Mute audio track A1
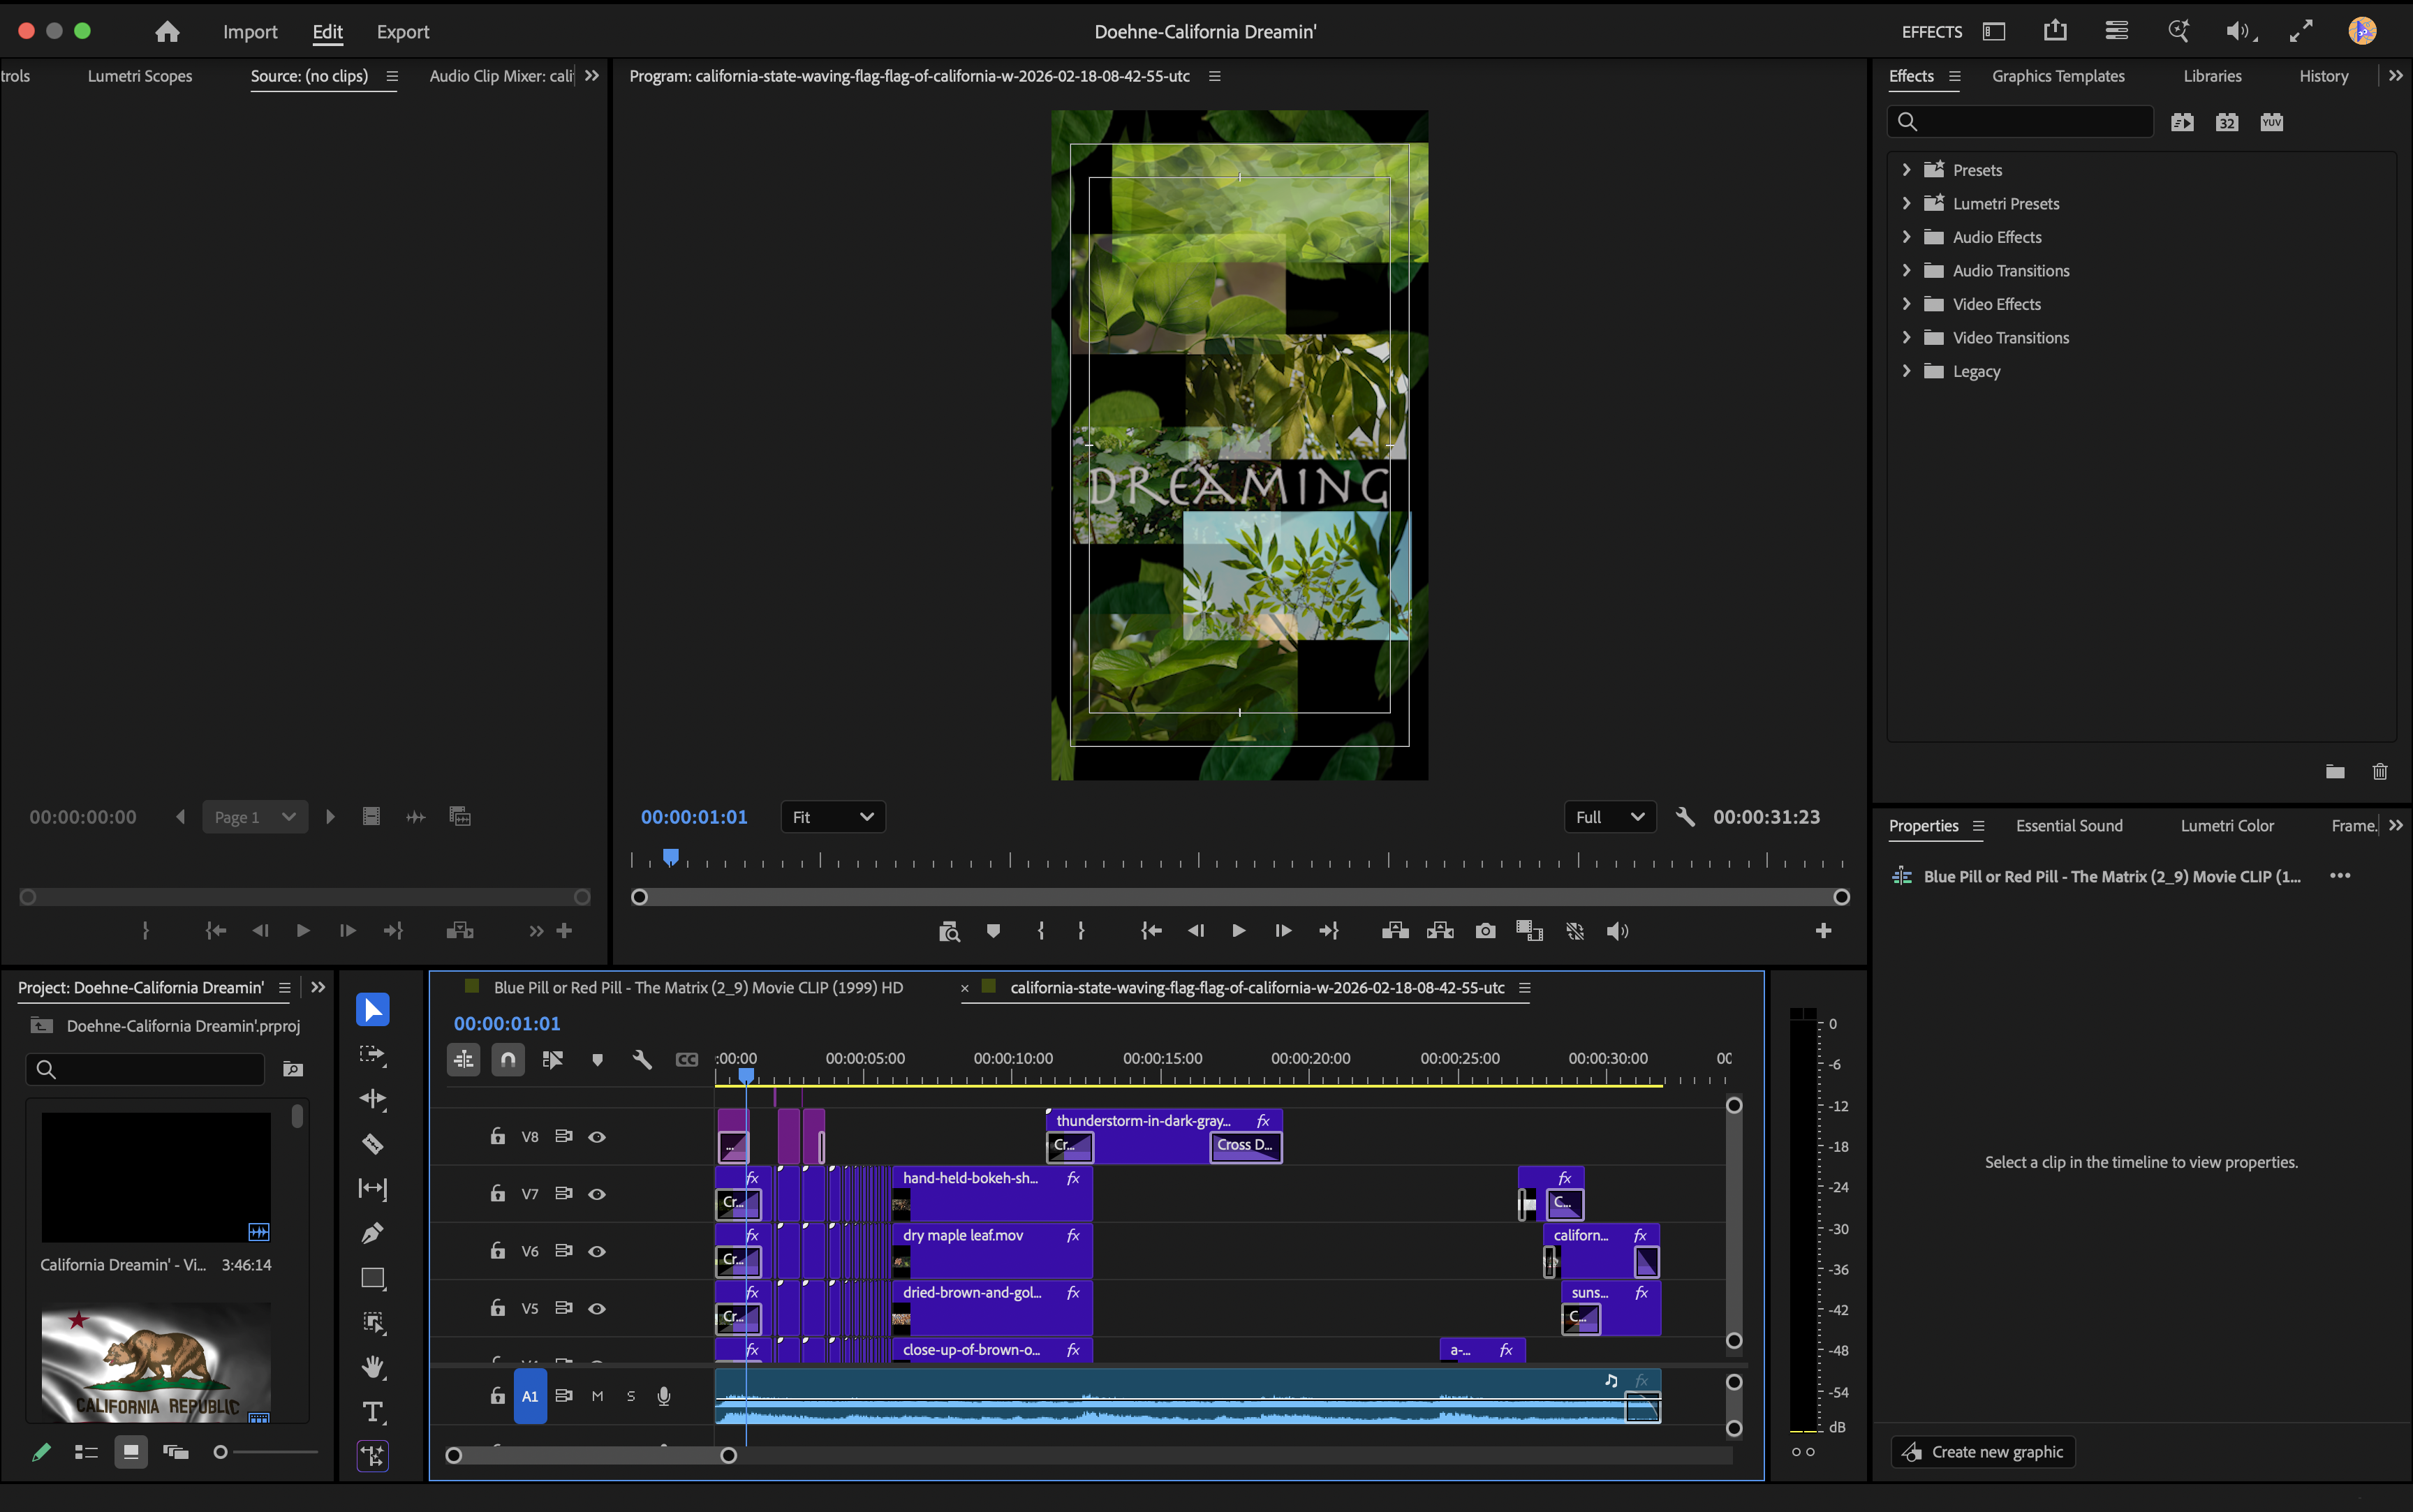Screen dimensions: 2413x1512 (x=597, y=1396)
